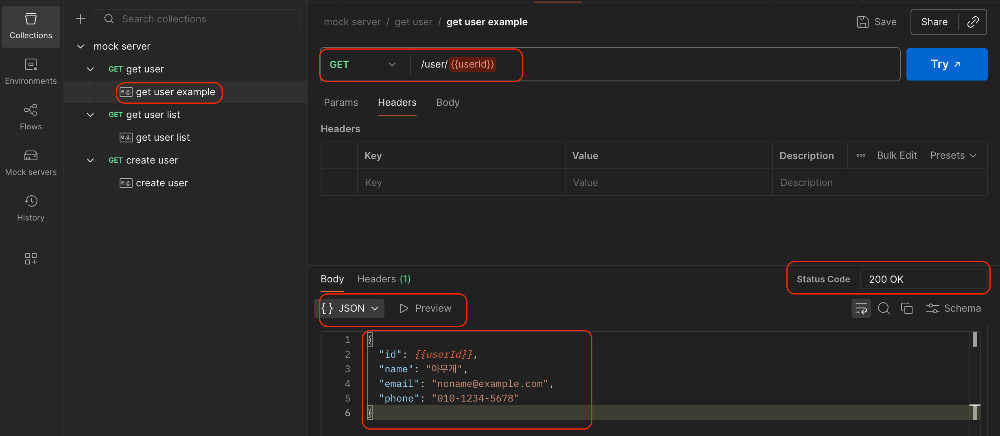Viewport: 1000px width, 436px height.
Task: Click the empty header Description cell
Action: [879, 182]
